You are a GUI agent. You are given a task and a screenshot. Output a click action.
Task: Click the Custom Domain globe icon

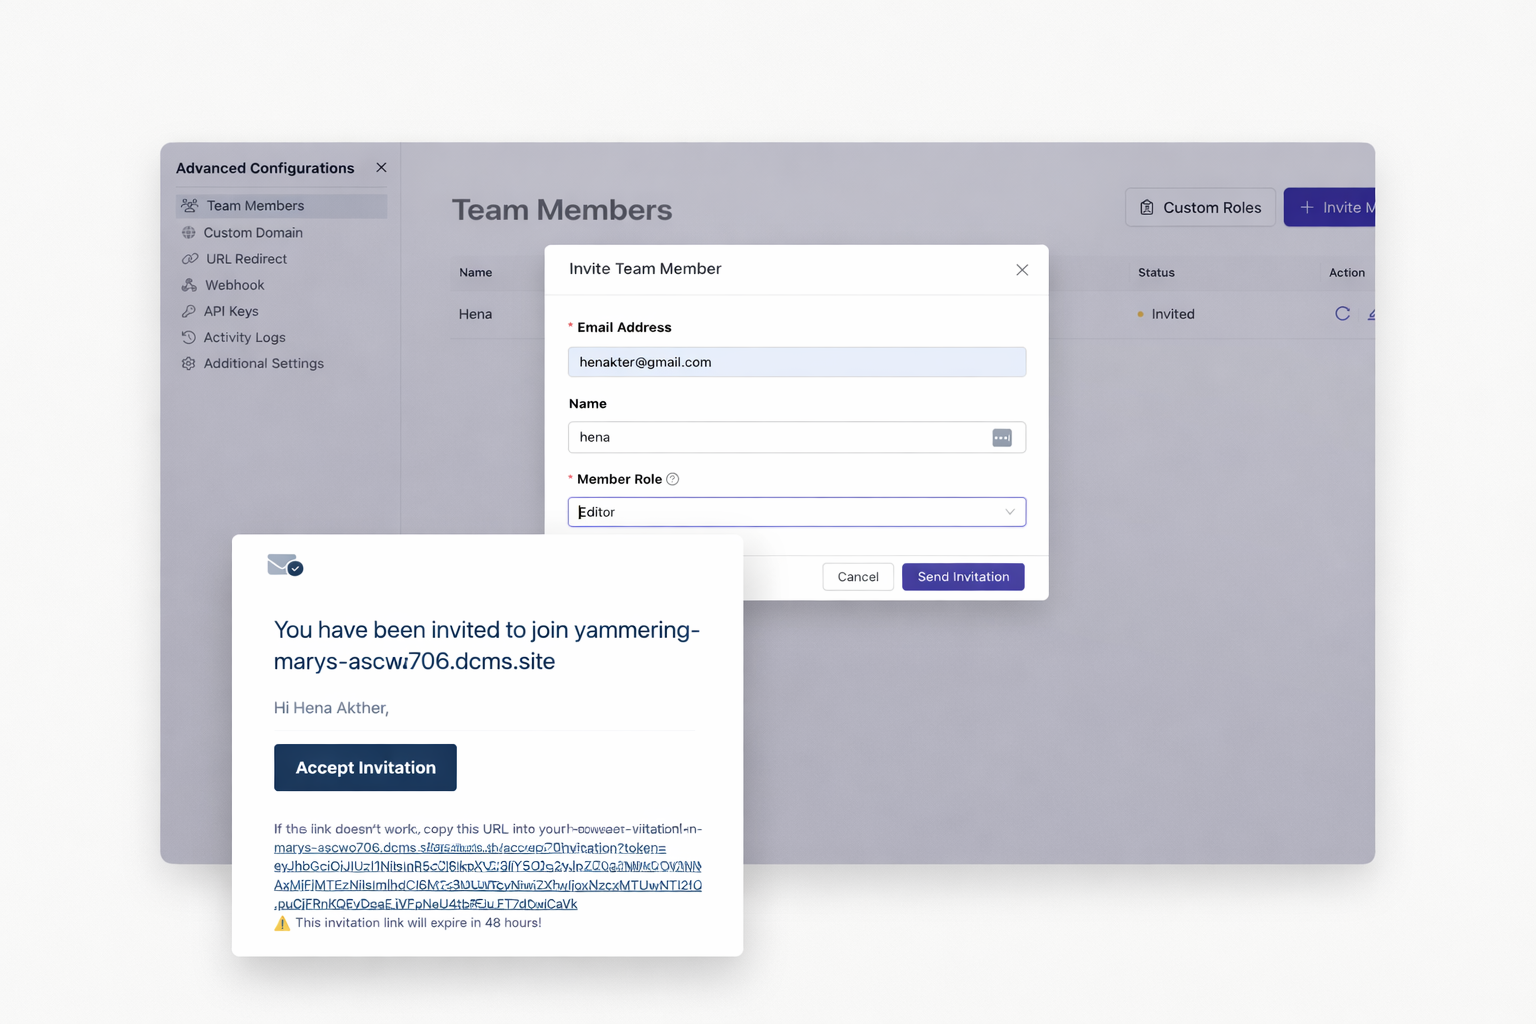189,233
